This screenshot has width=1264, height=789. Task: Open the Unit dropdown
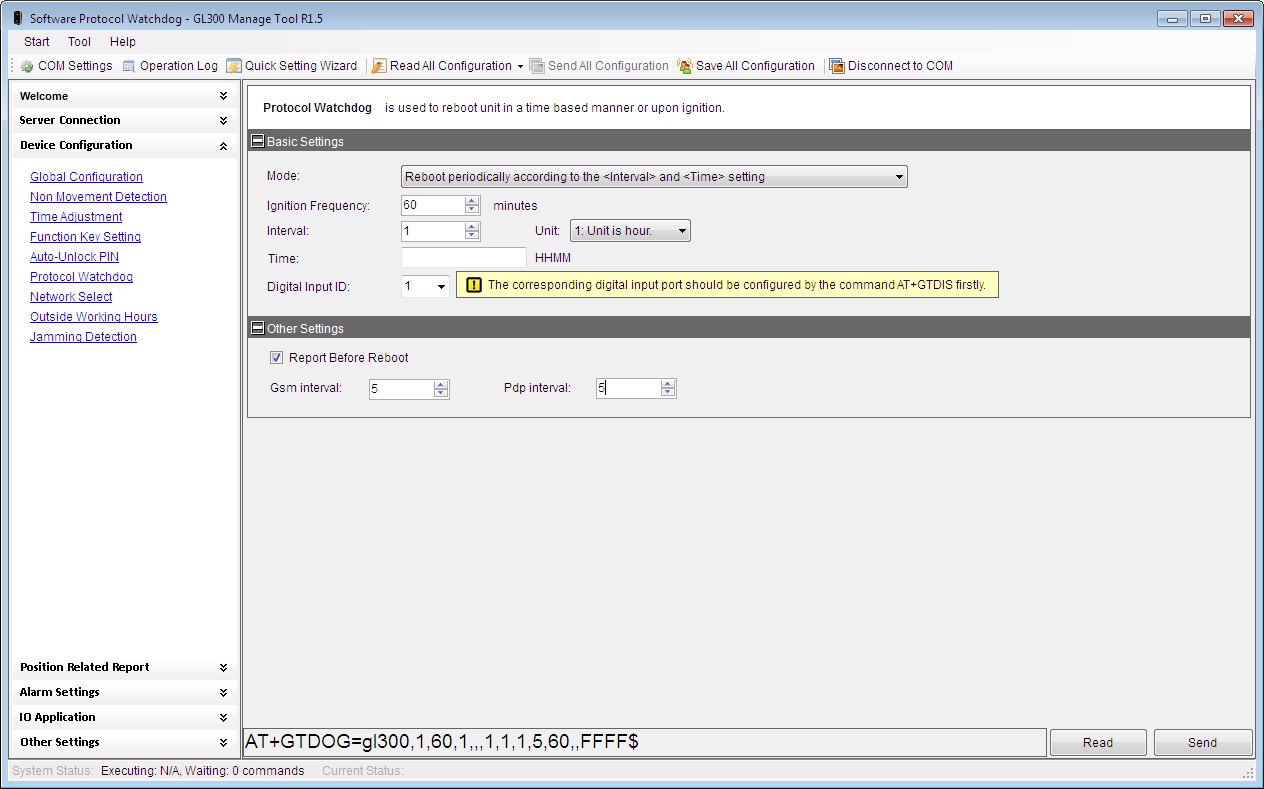tap(682, 231)
